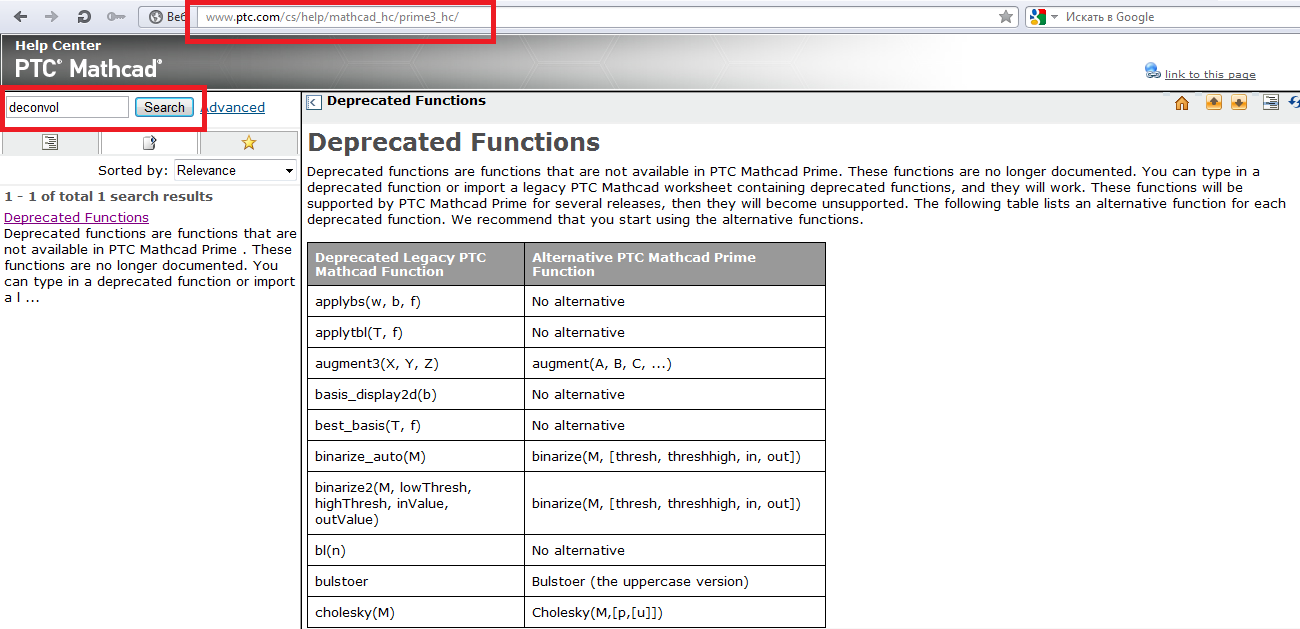The image size is (1300, 629).
Task: Go forward with the browser forward arrow
Action: [x=51, y=16]
